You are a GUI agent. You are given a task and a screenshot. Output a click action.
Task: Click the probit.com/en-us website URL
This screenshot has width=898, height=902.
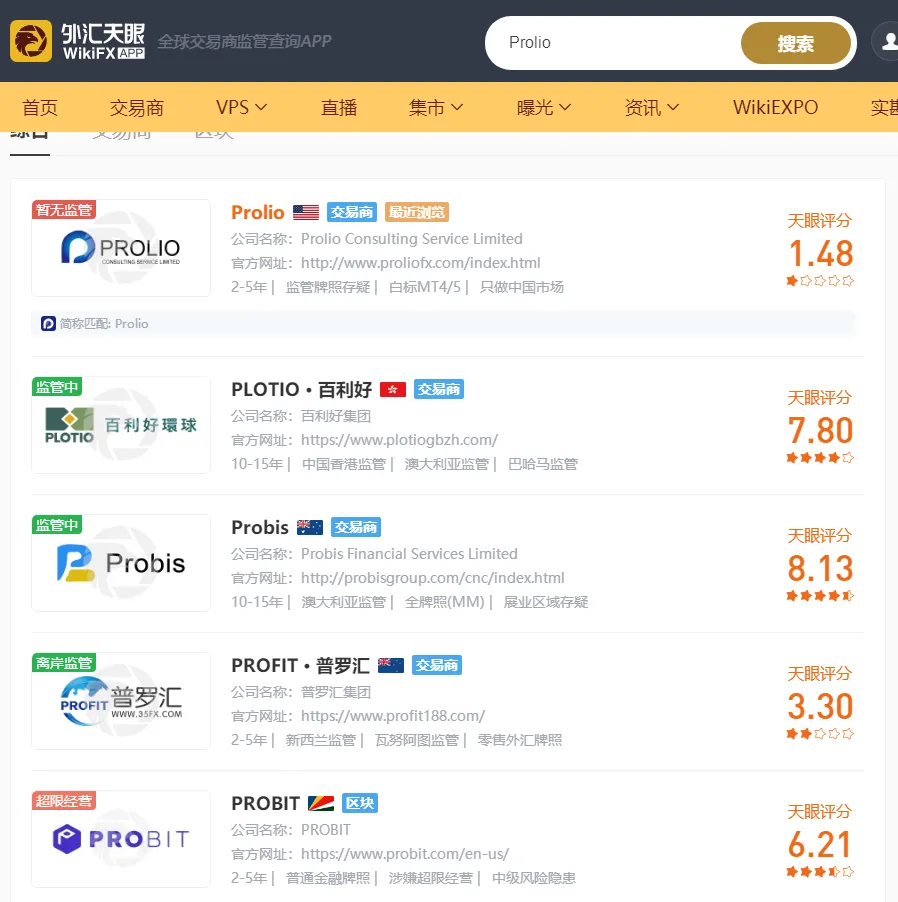[405, 854]
